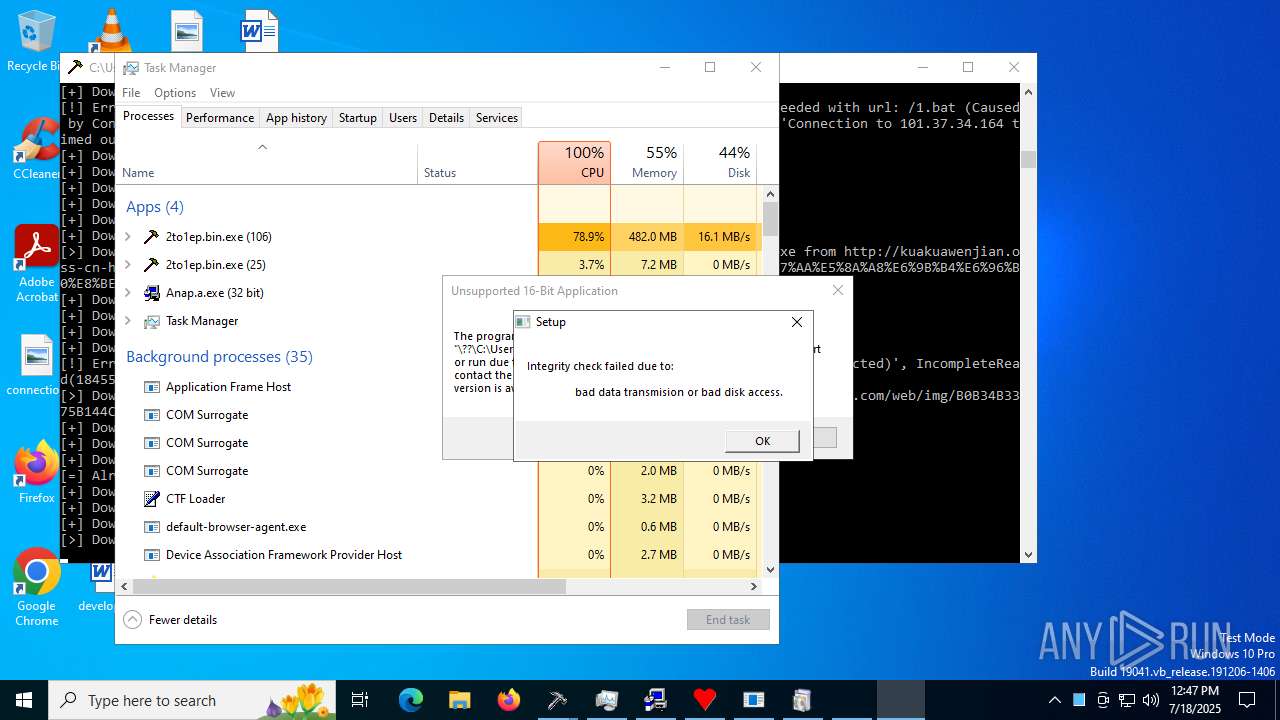This screenshot has height=720, width=1280.
Task: Select the Processes tab
Action: click(x=148, y=116)
